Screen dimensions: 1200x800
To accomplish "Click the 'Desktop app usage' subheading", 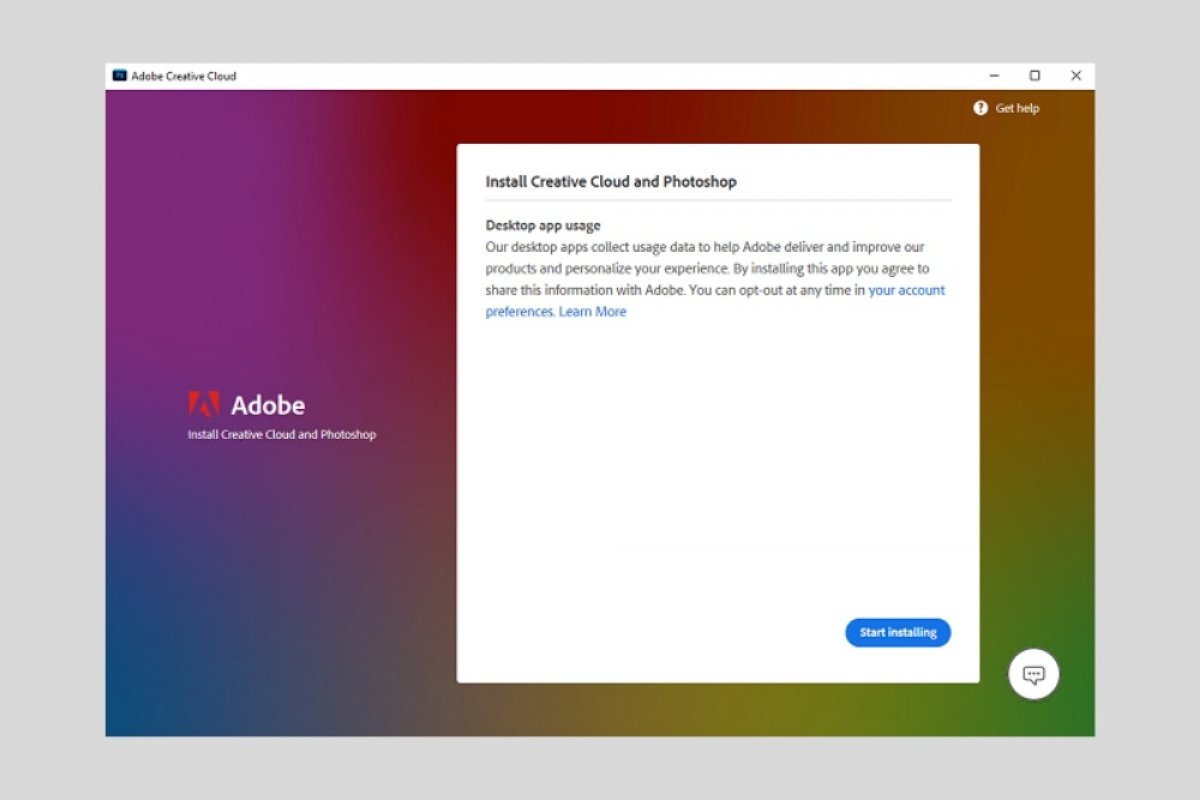I will coord(543,225).
